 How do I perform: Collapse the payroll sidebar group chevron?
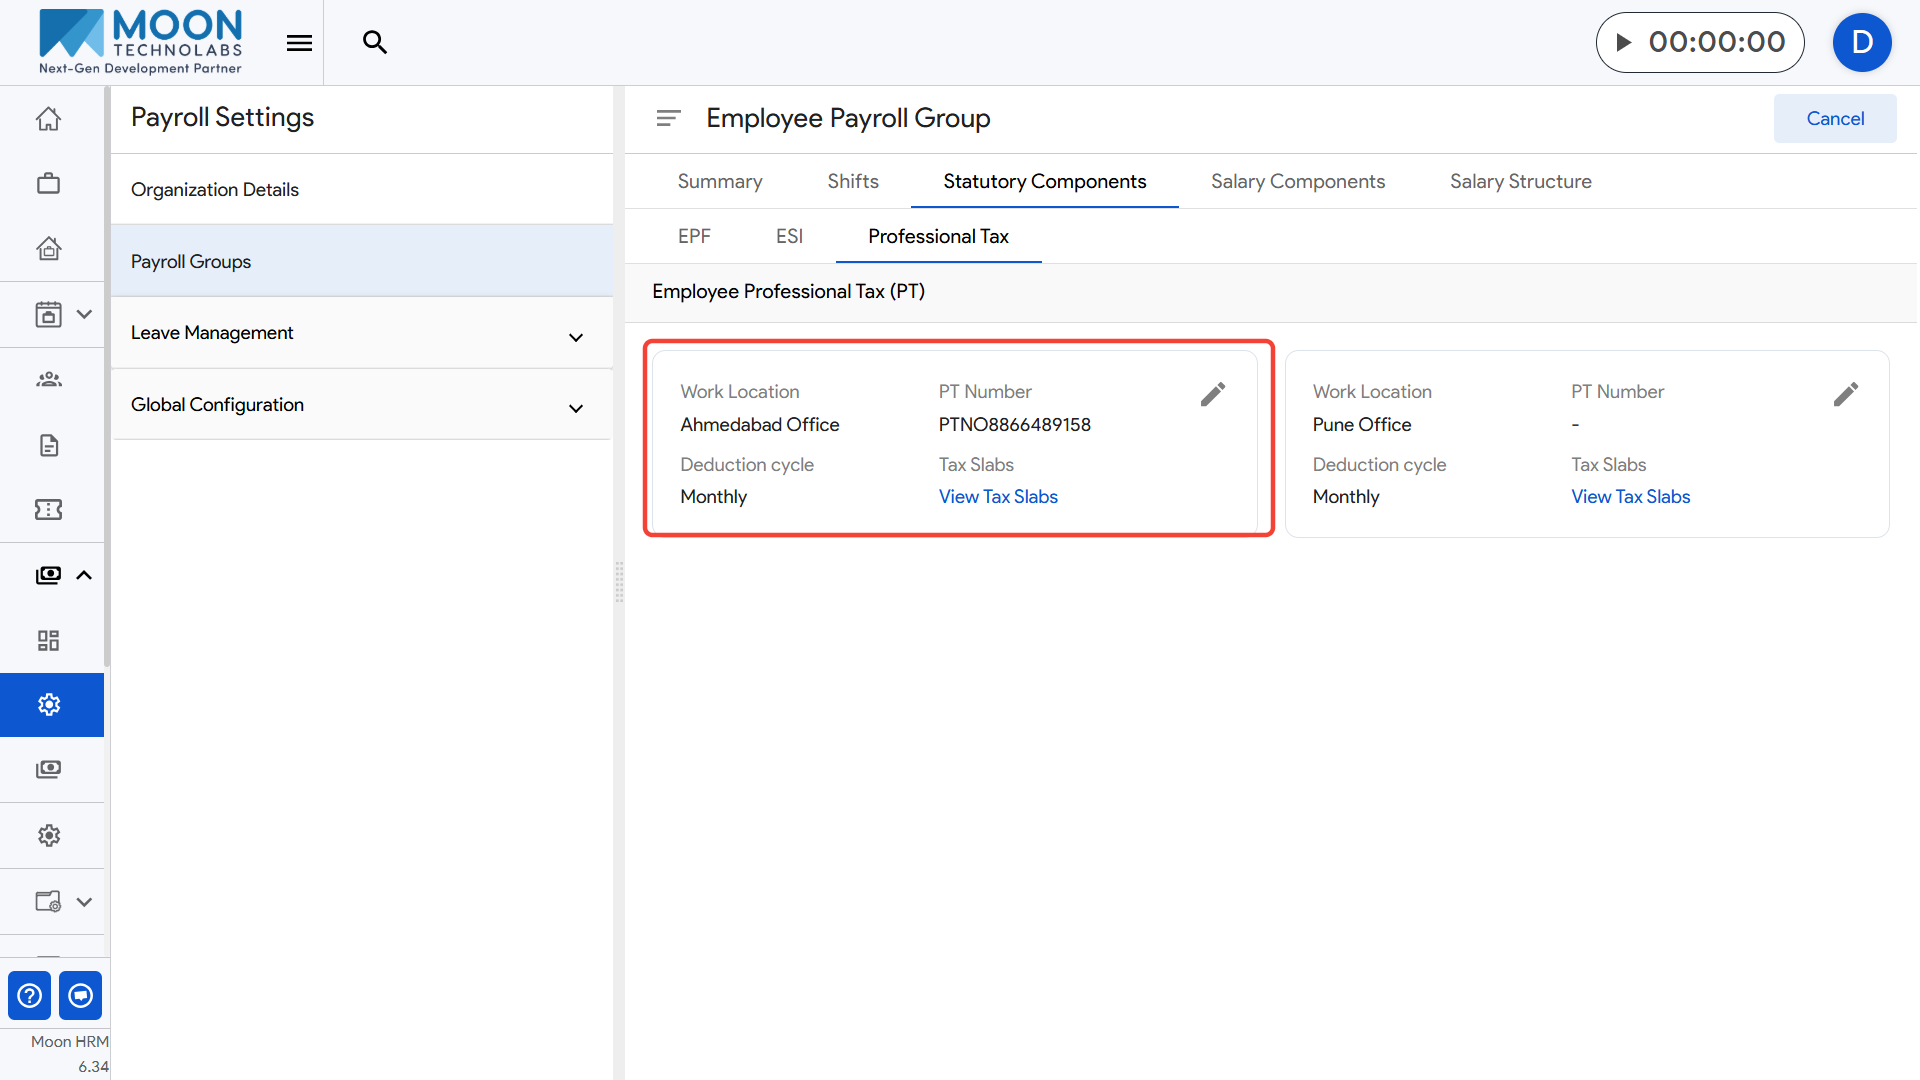(x=84, y=575)
